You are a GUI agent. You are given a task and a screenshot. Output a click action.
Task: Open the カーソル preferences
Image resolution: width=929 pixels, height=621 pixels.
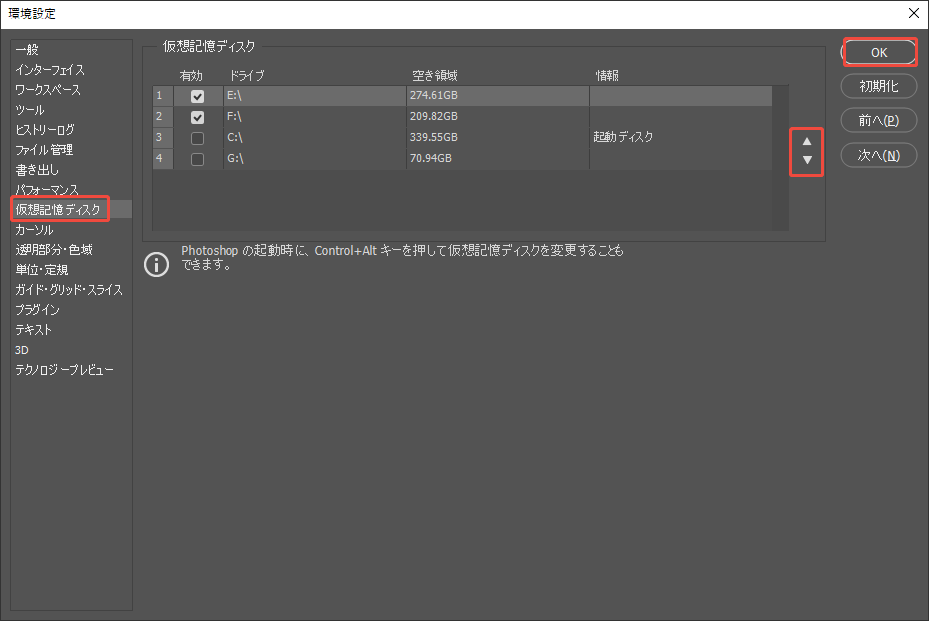(33, 228)
